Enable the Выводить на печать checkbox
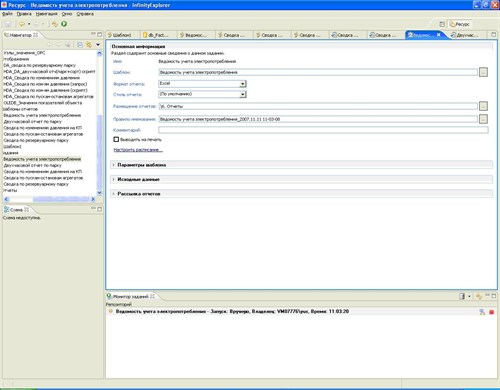The height and width of the screenshot is (390, 500). pos(116,139)
